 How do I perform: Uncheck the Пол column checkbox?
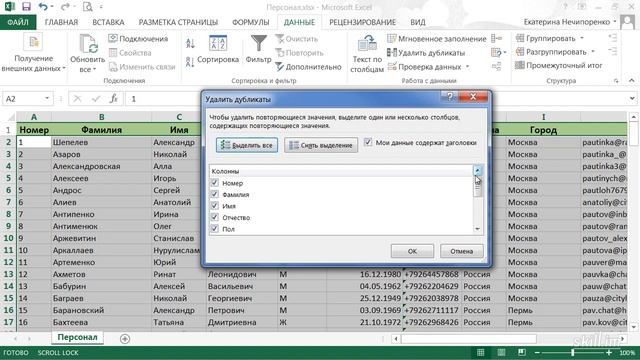click(x=215, y=229)
